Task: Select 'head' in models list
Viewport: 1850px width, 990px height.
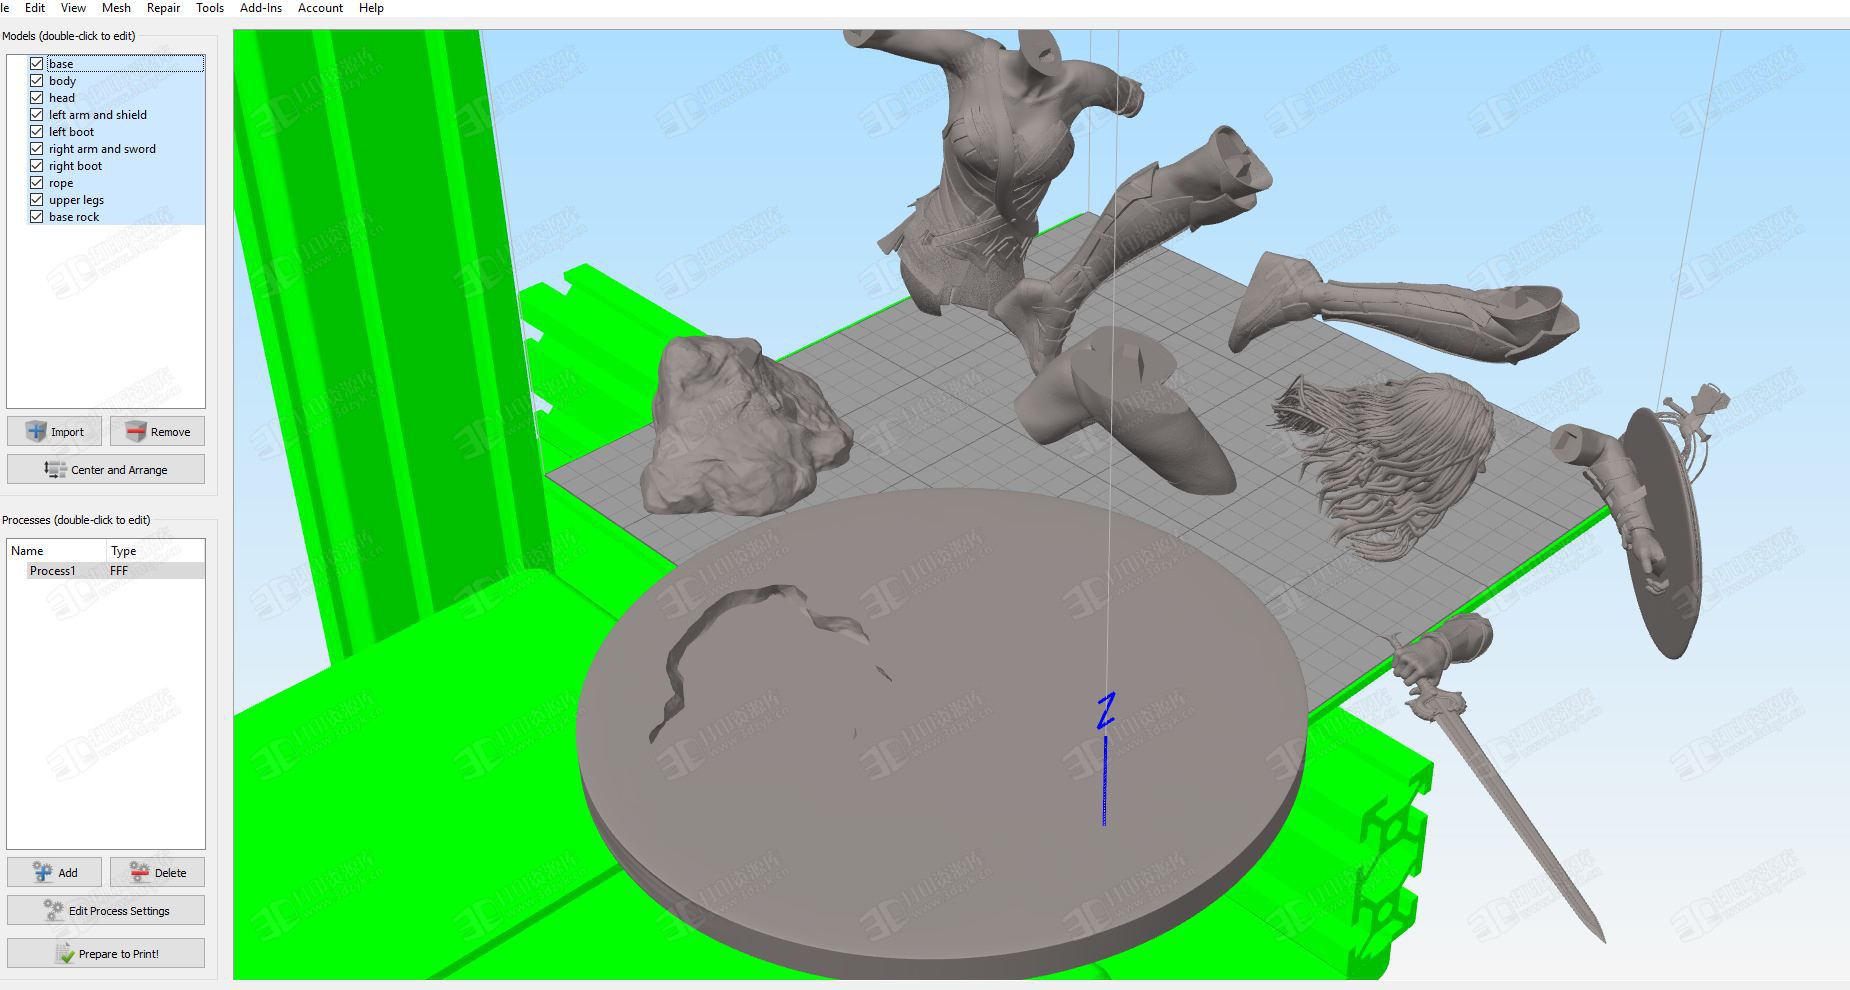Action: (62, 97)
